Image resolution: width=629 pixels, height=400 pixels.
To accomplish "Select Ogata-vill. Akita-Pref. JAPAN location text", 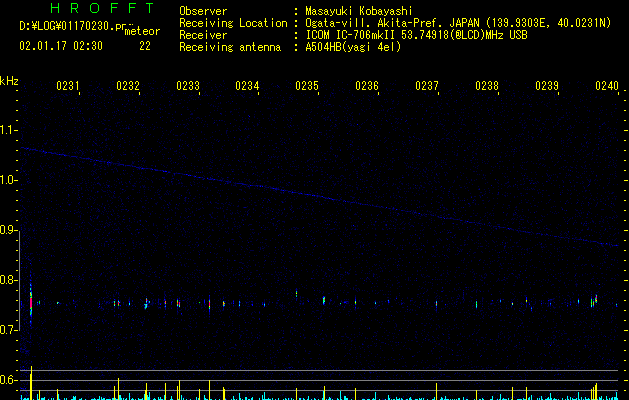I will [x=458, y=23].
